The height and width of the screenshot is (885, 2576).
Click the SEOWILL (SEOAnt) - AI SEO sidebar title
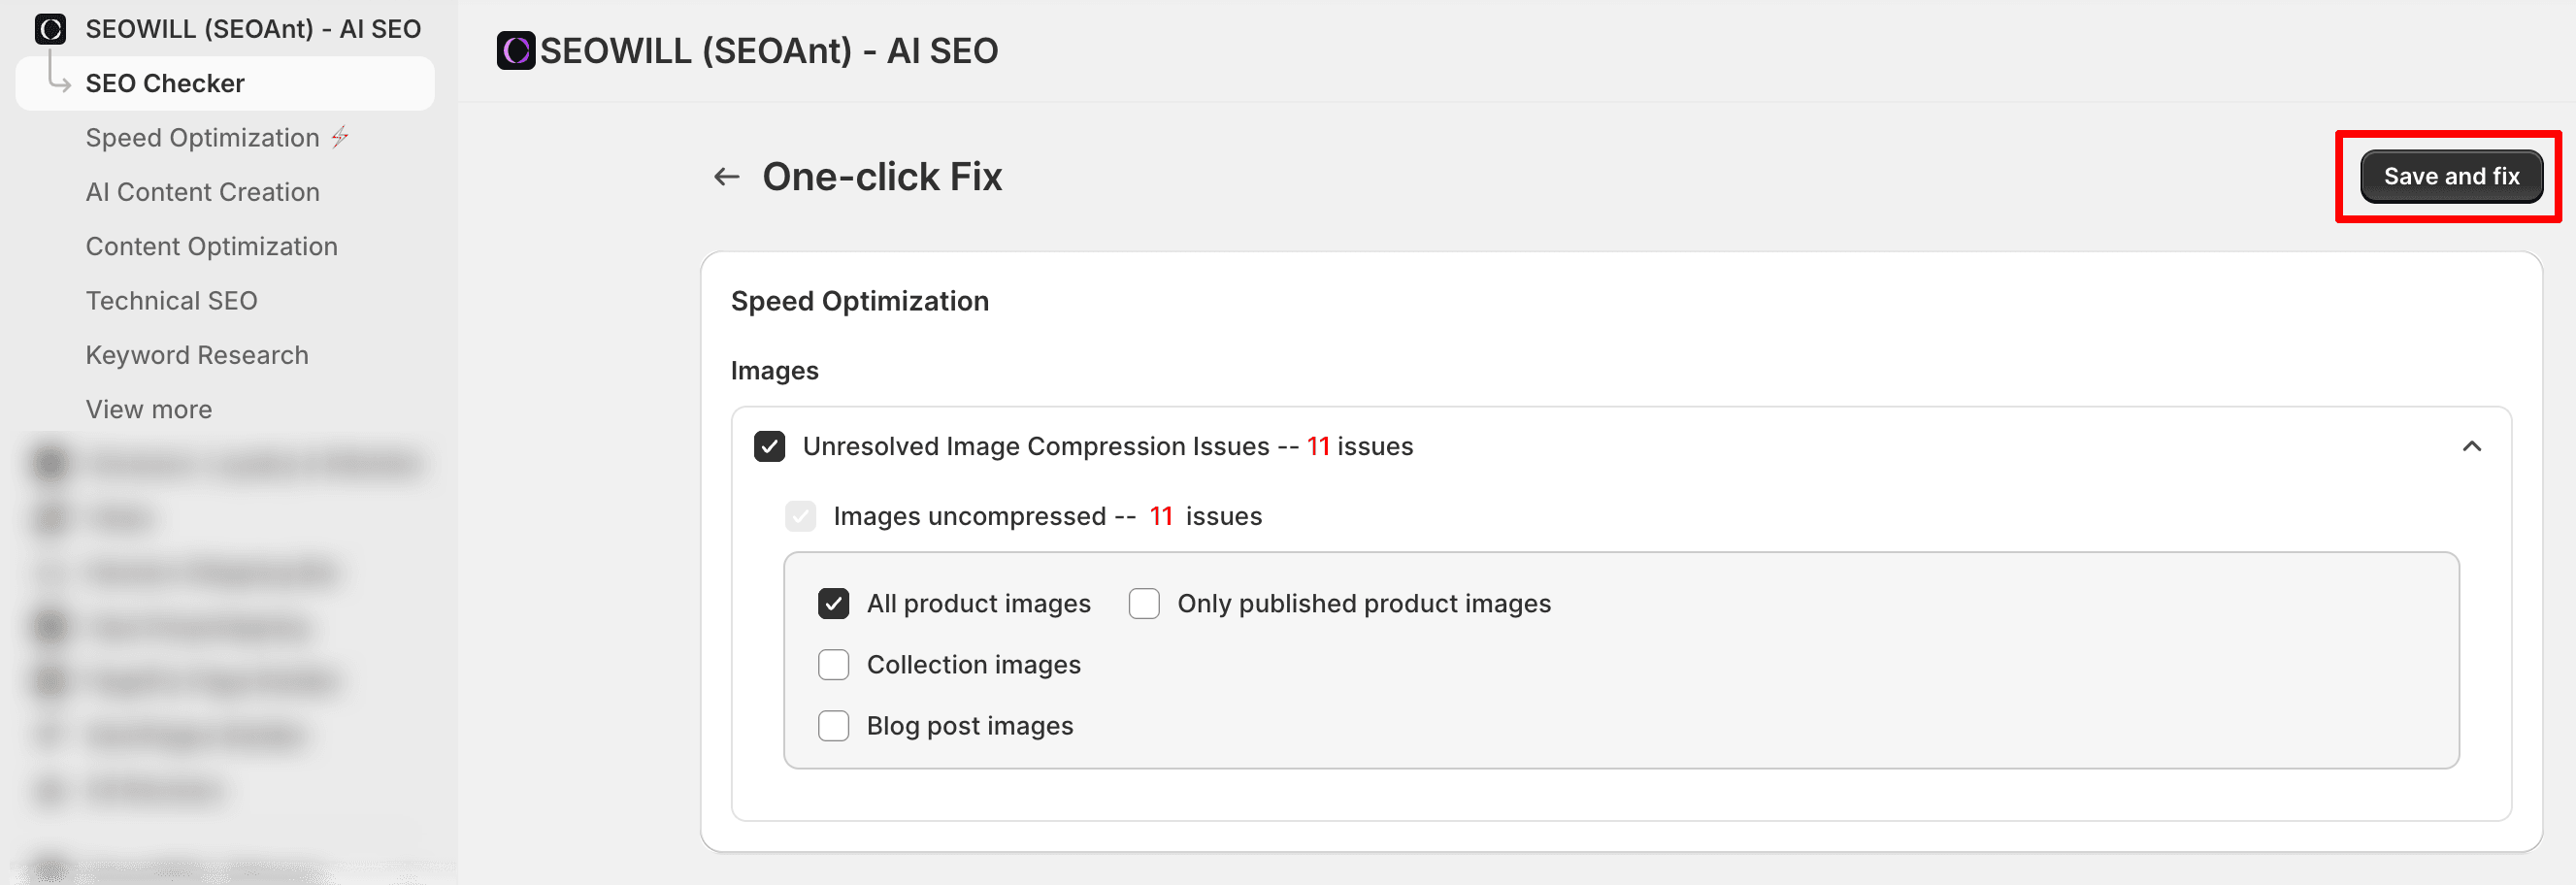[x=253, y=29]
